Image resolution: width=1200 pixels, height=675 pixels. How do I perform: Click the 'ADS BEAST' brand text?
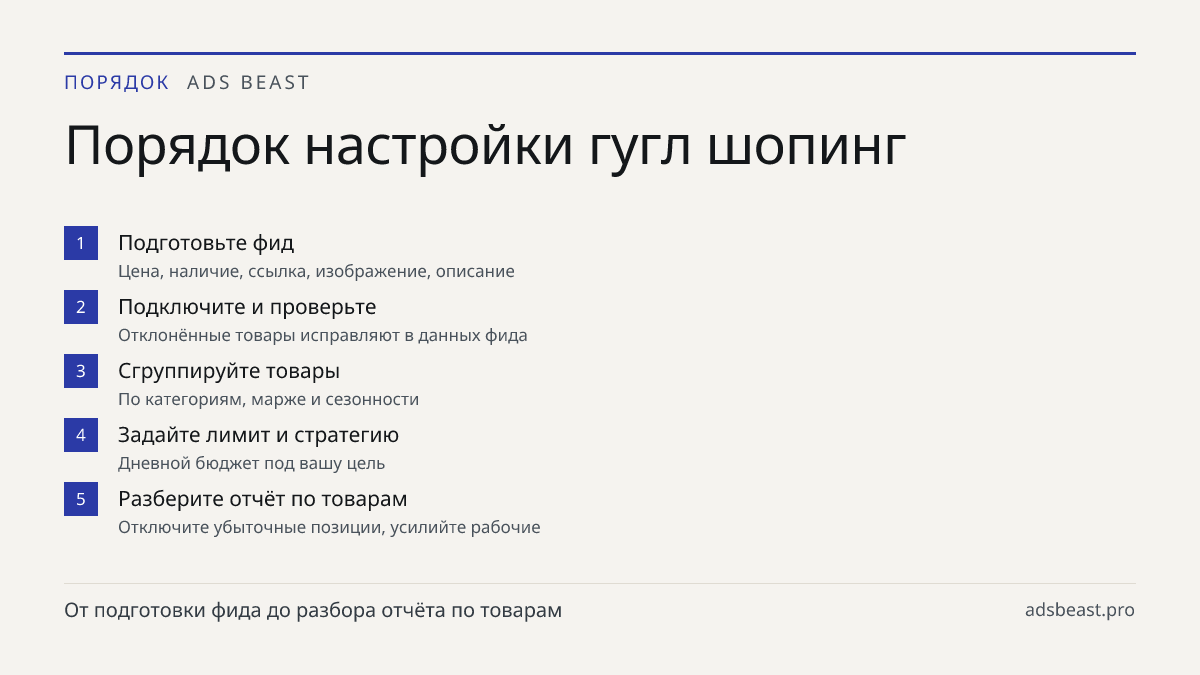pyautogui.click(x=248, y=83)
